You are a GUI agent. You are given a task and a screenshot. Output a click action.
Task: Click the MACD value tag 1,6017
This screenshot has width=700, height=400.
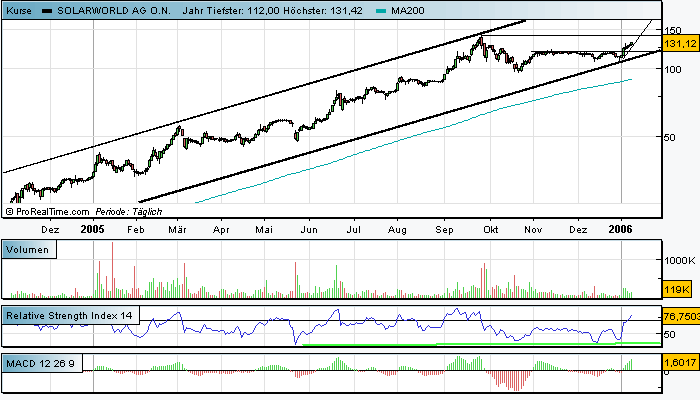(x=680, y=362)
